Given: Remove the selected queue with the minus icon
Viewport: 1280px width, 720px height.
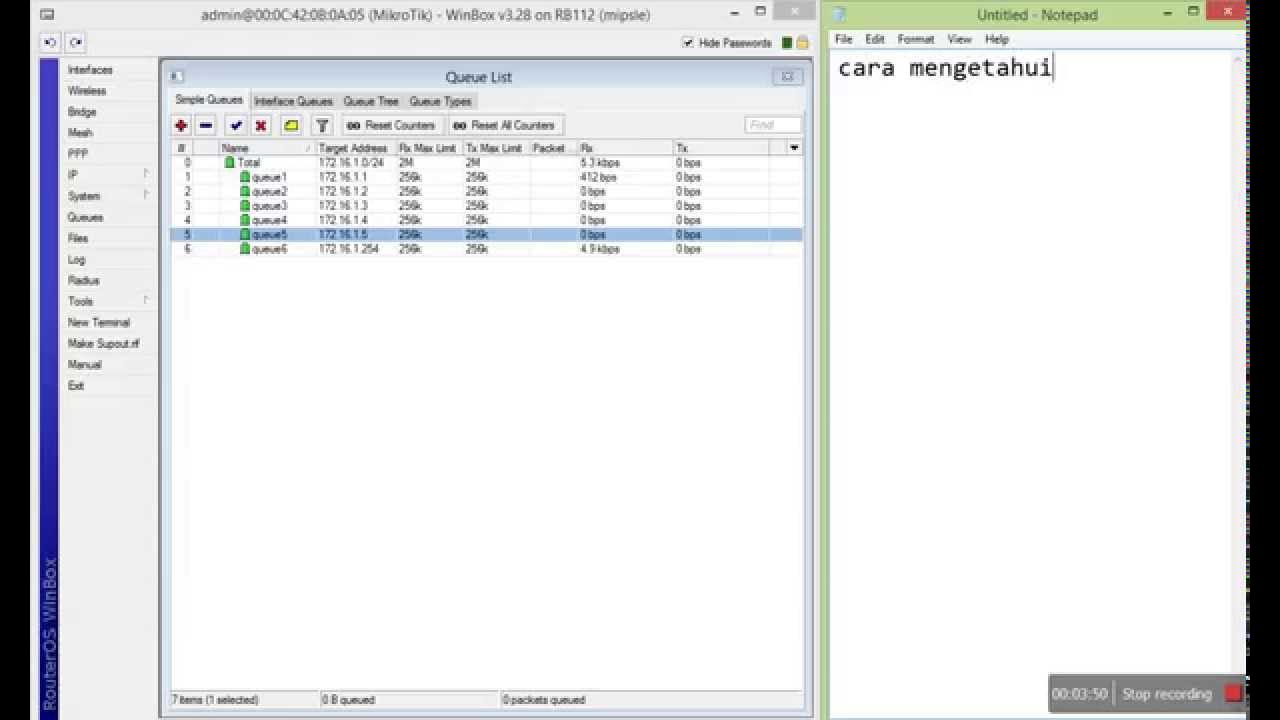Looking at the screenshot, I should (x=206, y=125).
